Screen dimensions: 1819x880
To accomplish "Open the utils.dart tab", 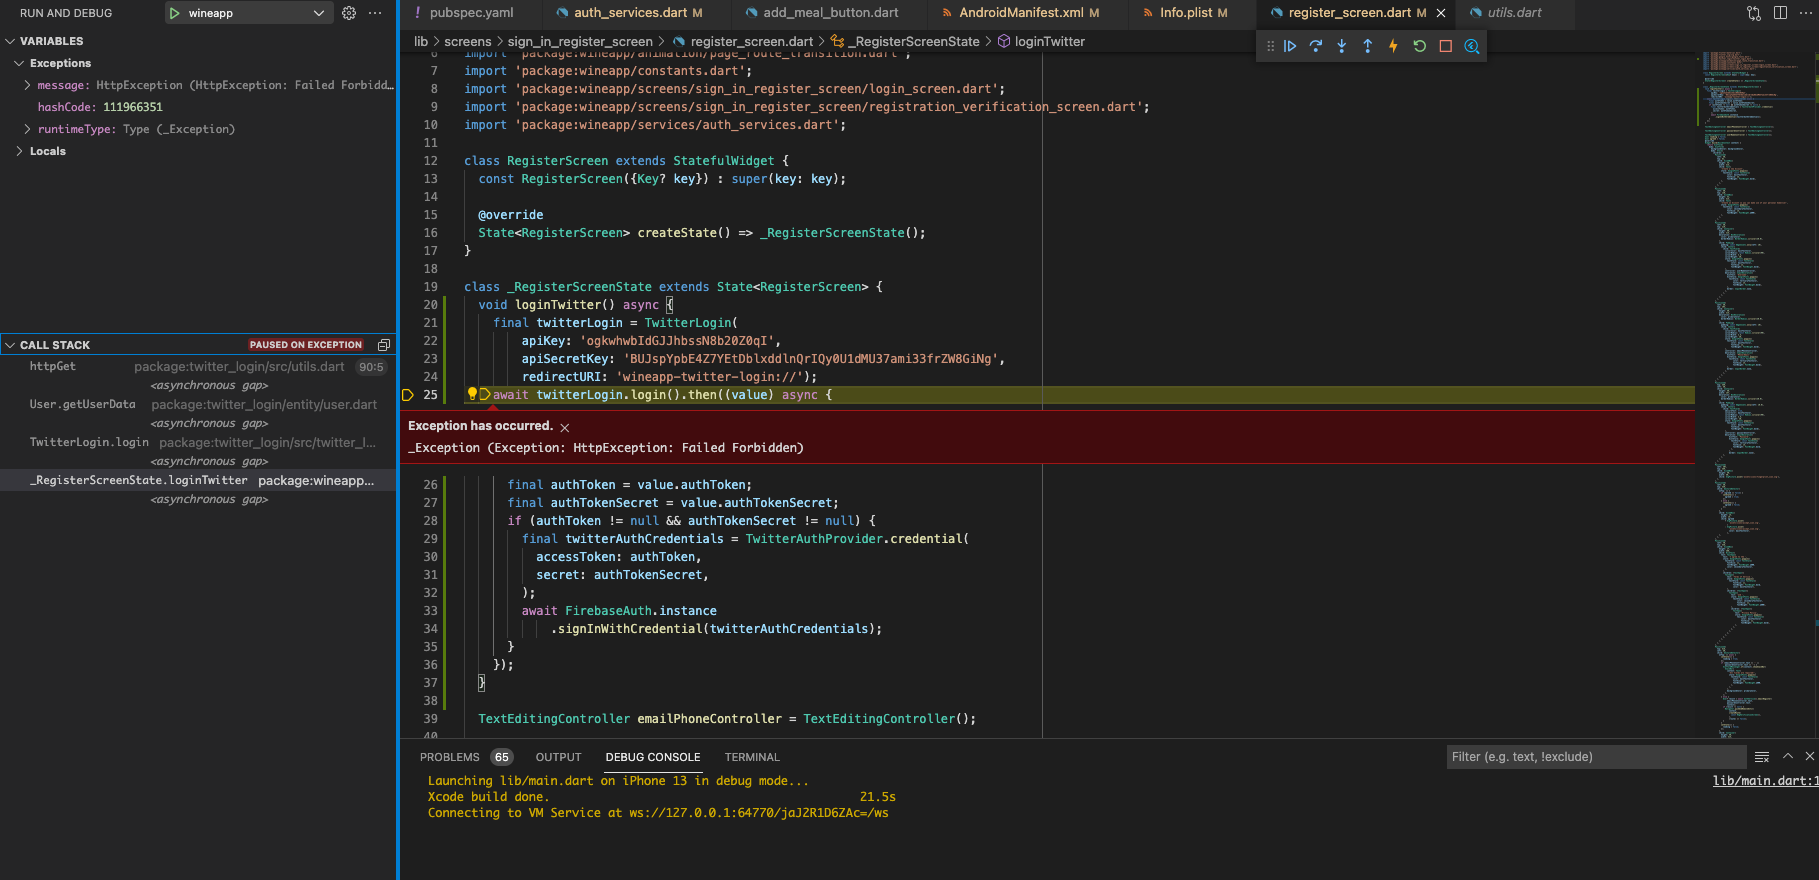I will 1514,13.
